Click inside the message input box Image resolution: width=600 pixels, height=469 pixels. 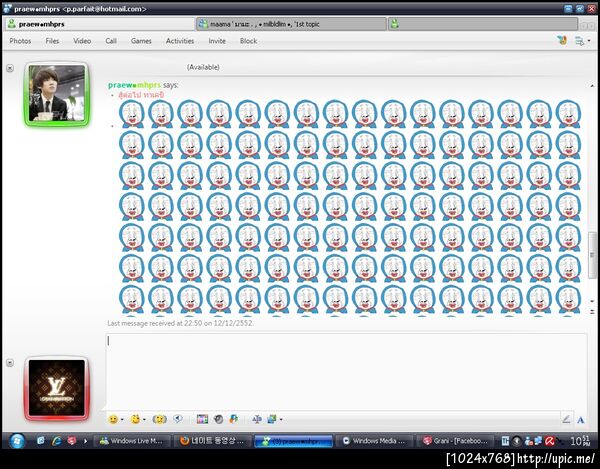[346, 371]
